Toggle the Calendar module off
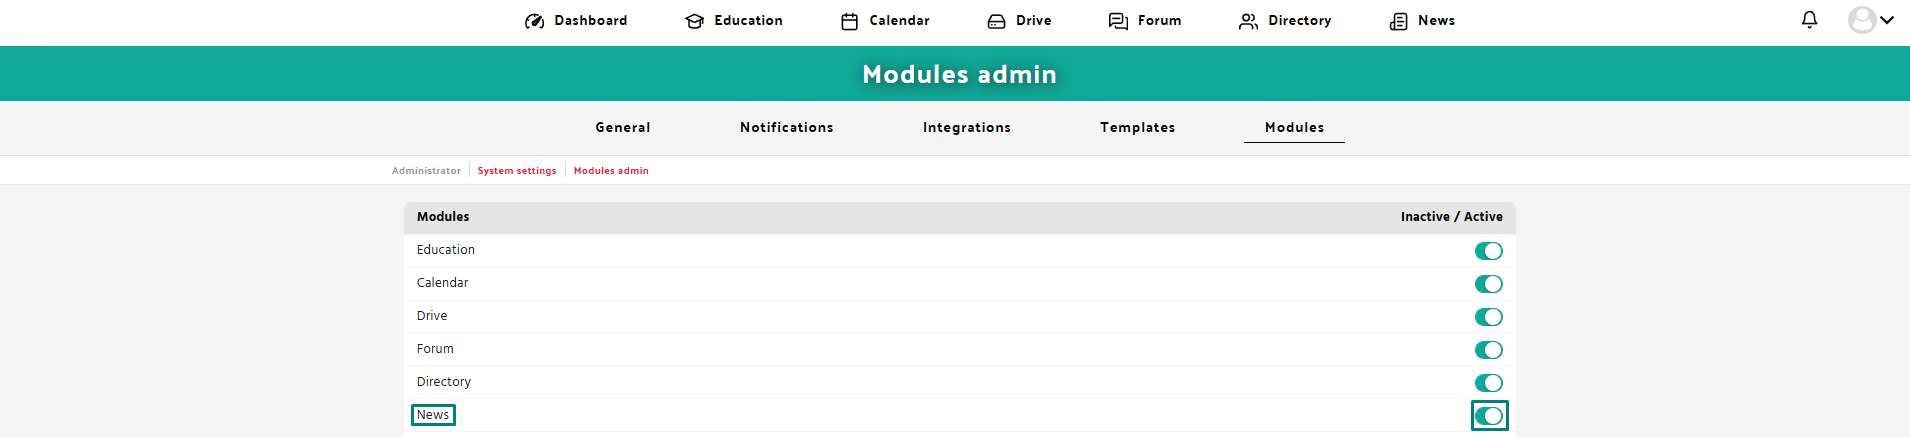The height and width of the screenshot is (437, 1910). click(x=1489, y=284)
